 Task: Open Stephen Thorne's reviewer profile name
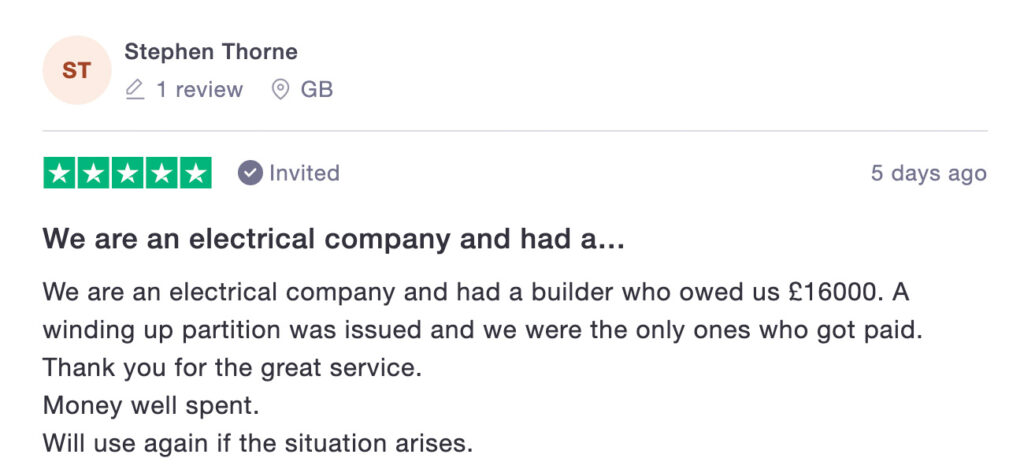pyautogui.click(x=211, y=52)
